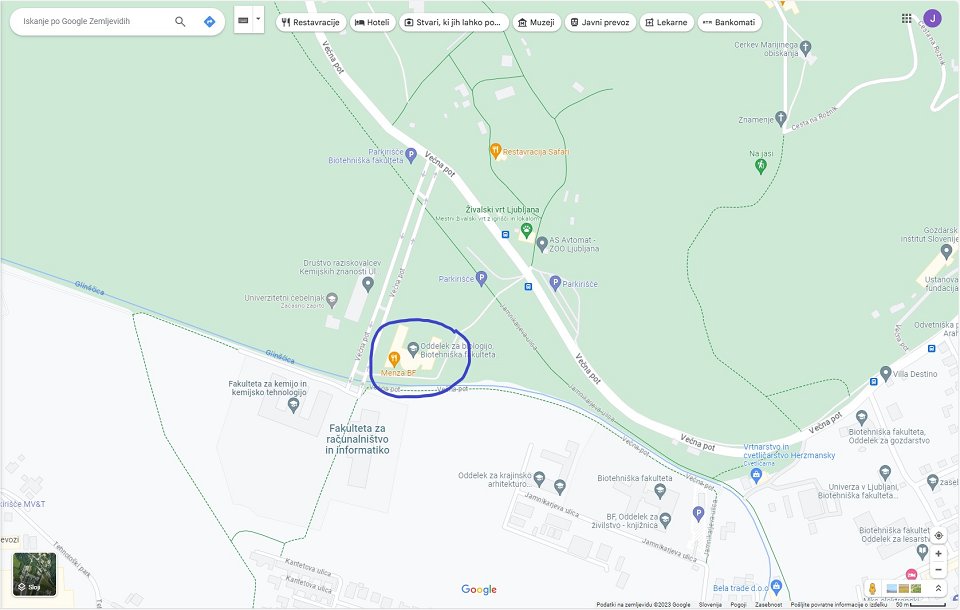The width and height of the screenshot is (960, 610).
Task: Open the Lekarne filter chip
Action: coord(666,22)
